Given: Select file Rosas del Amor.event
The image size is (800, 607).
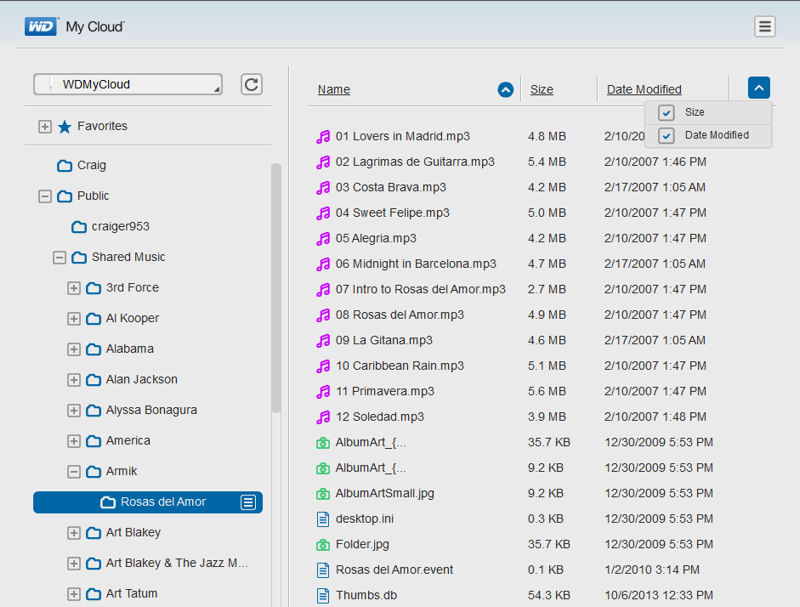Looking at the screenshot, I should tap(394, 570).
